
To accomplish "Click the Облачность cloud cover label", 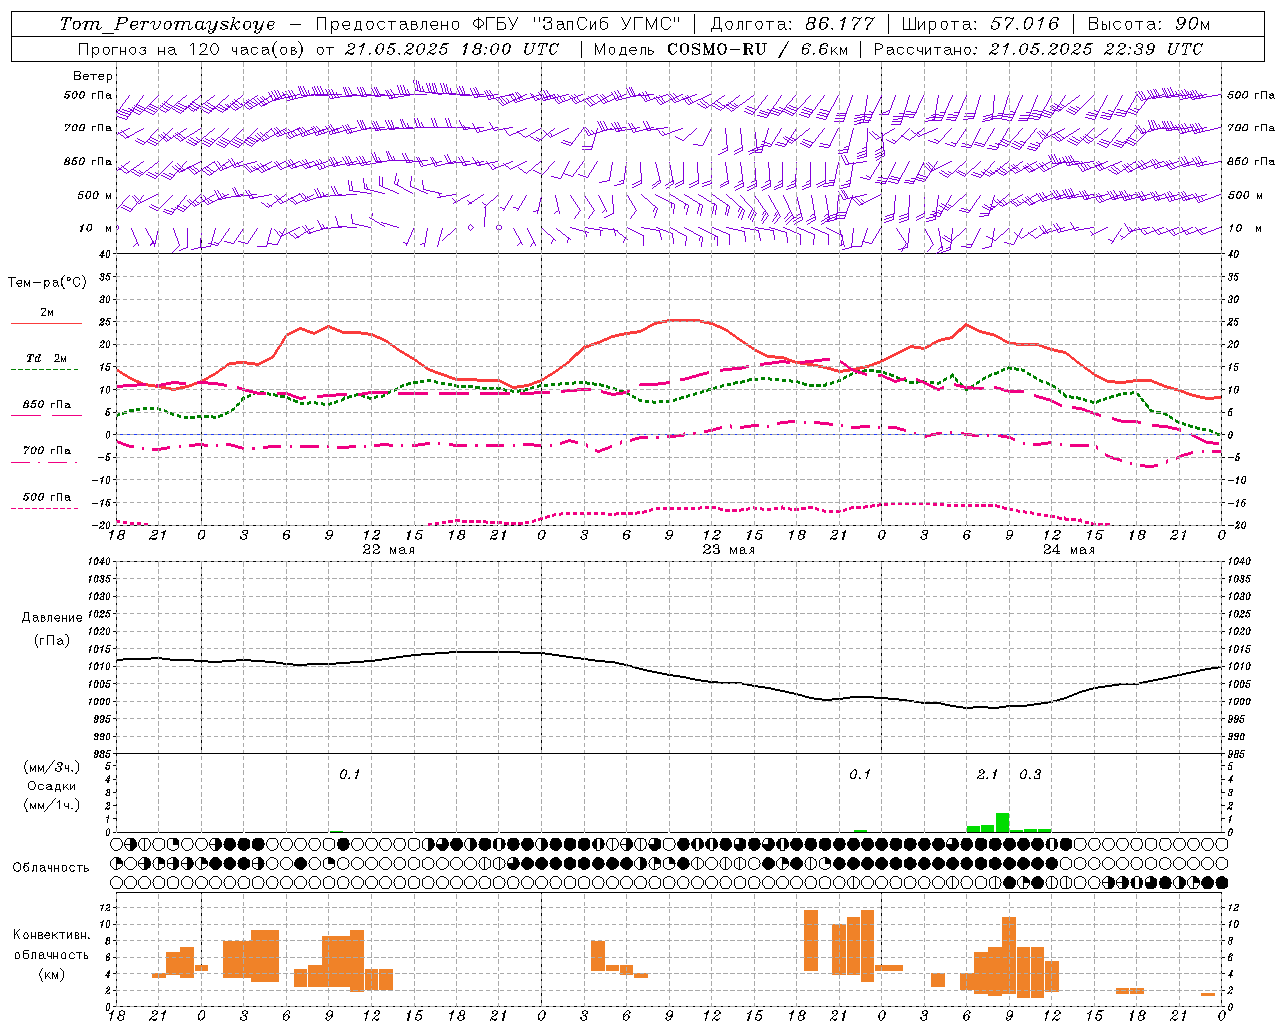I will click(51, 868).
